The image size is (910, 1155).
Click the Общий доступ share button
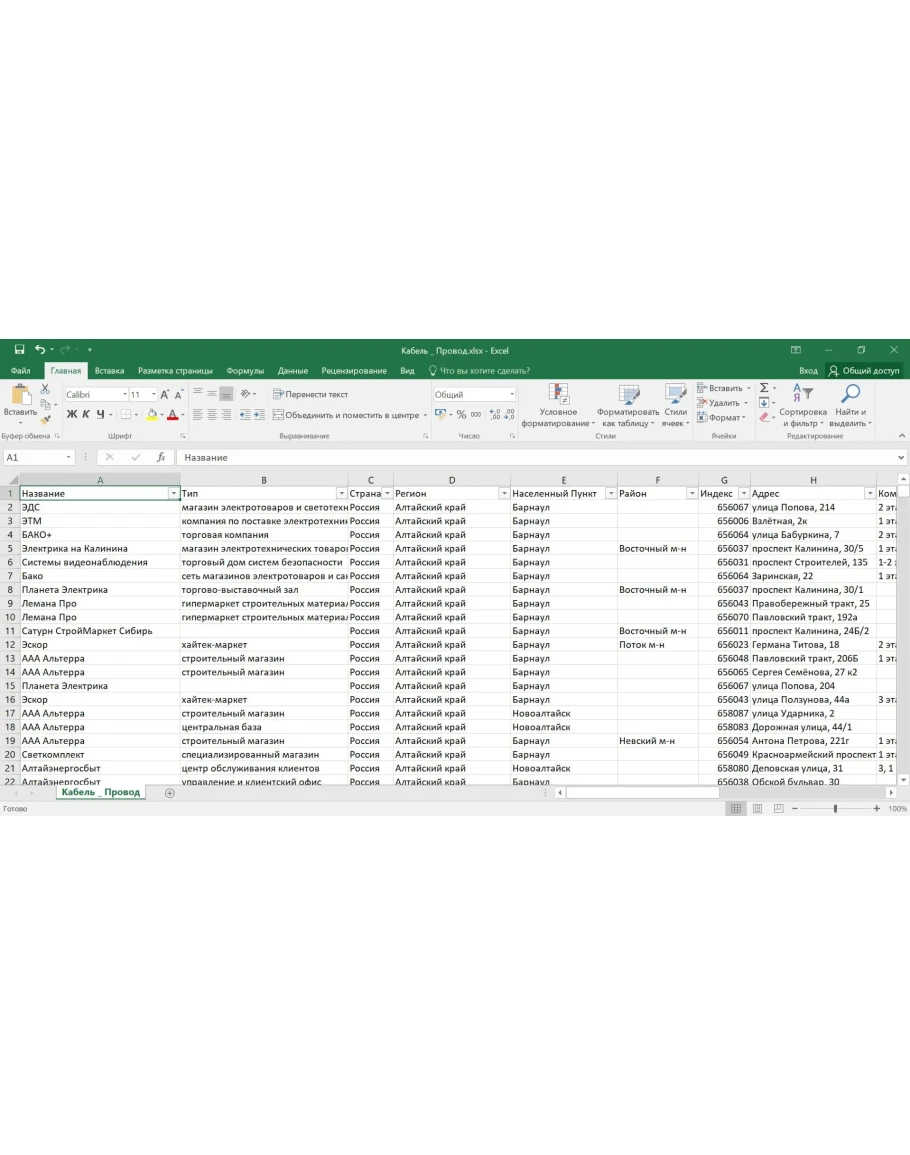[x=864, y=371]
